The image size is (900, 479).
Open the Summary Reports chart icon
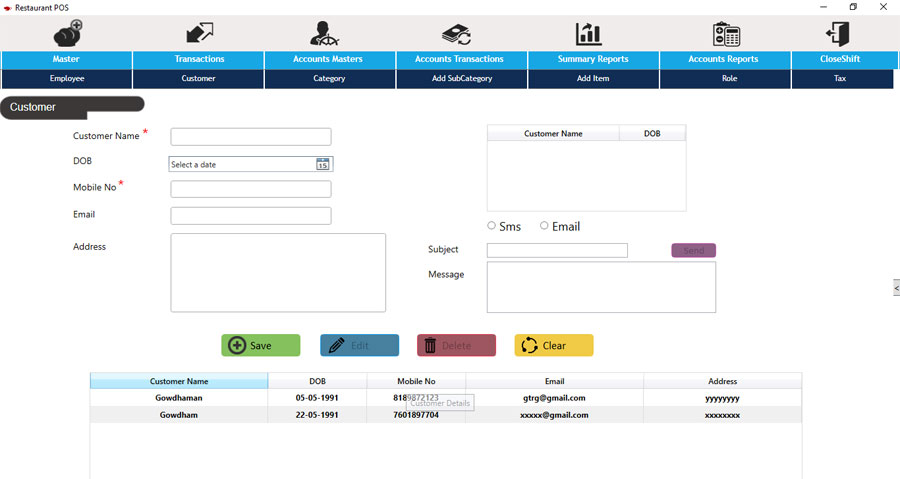589,33
